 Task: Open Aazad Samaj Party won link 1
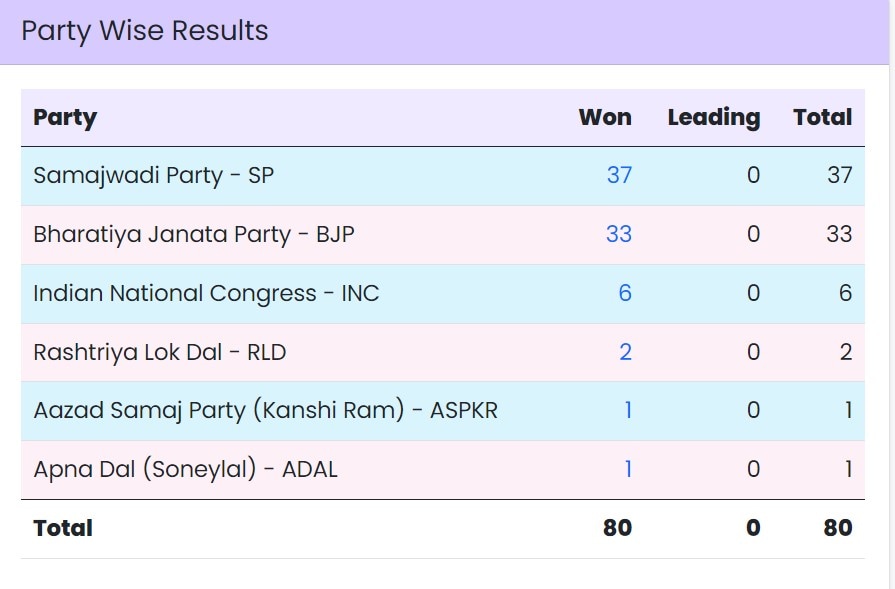628,411
